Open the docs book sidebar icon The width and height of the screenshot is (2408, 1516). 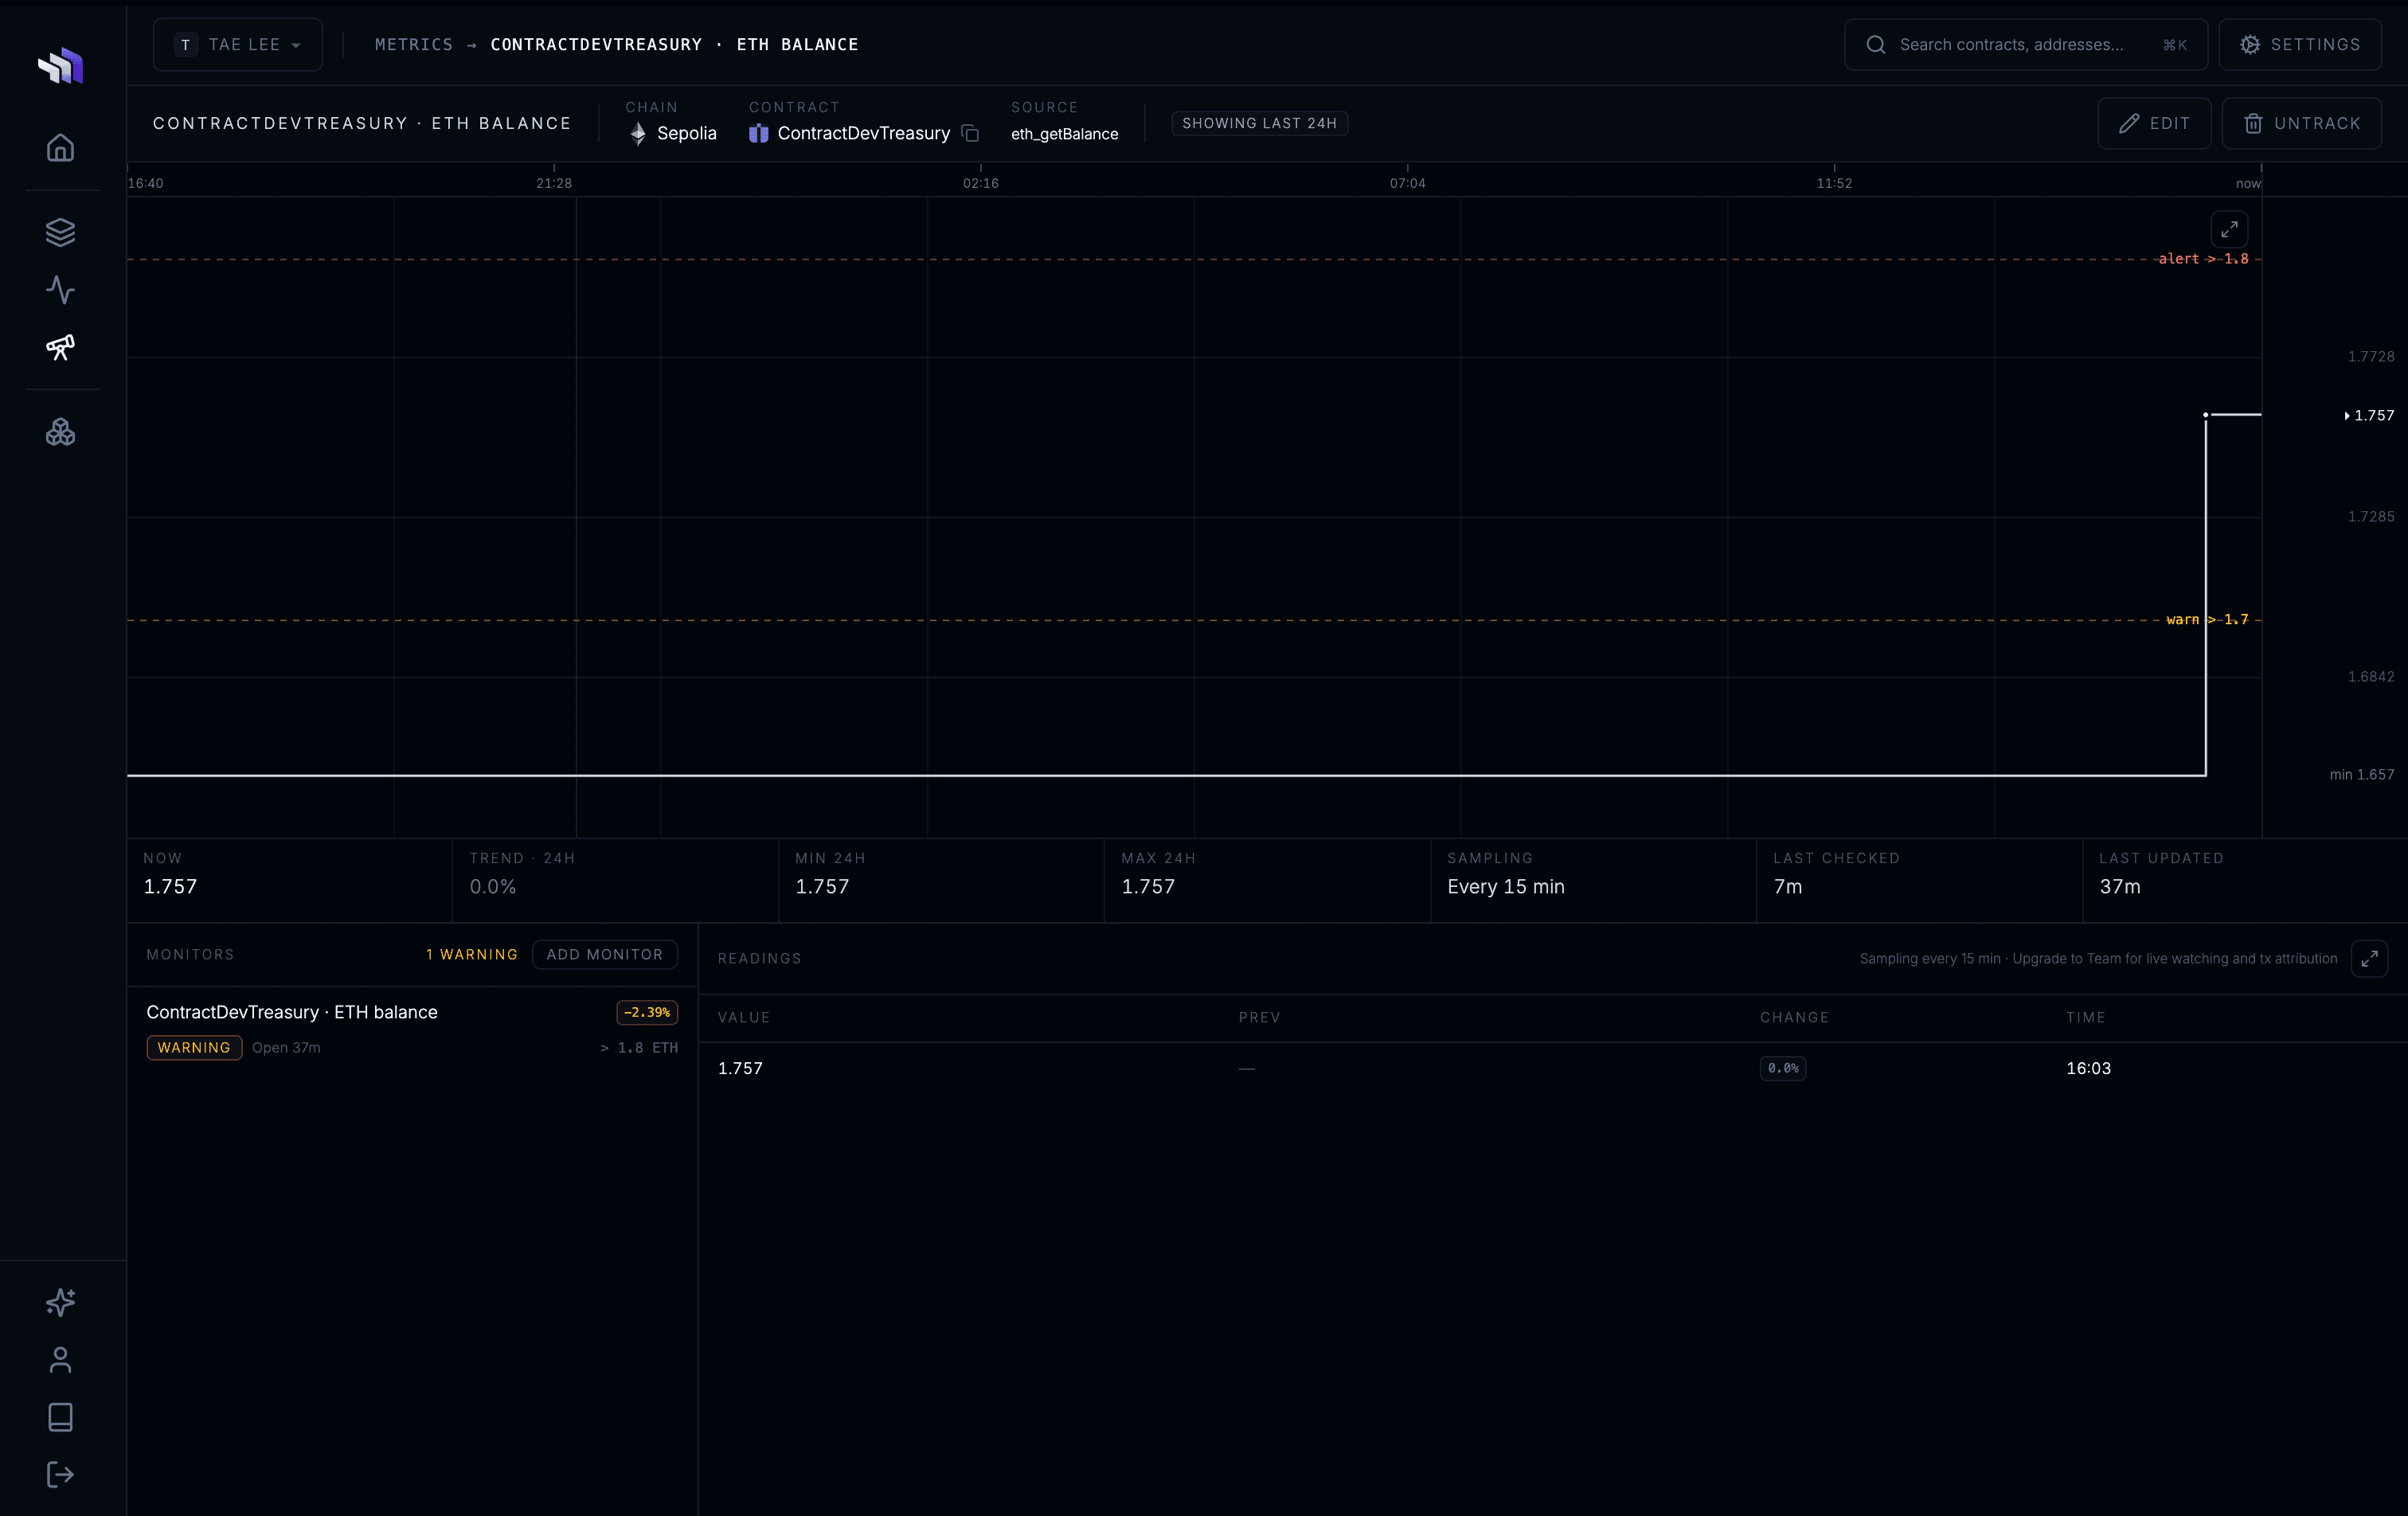[61, 1417]
